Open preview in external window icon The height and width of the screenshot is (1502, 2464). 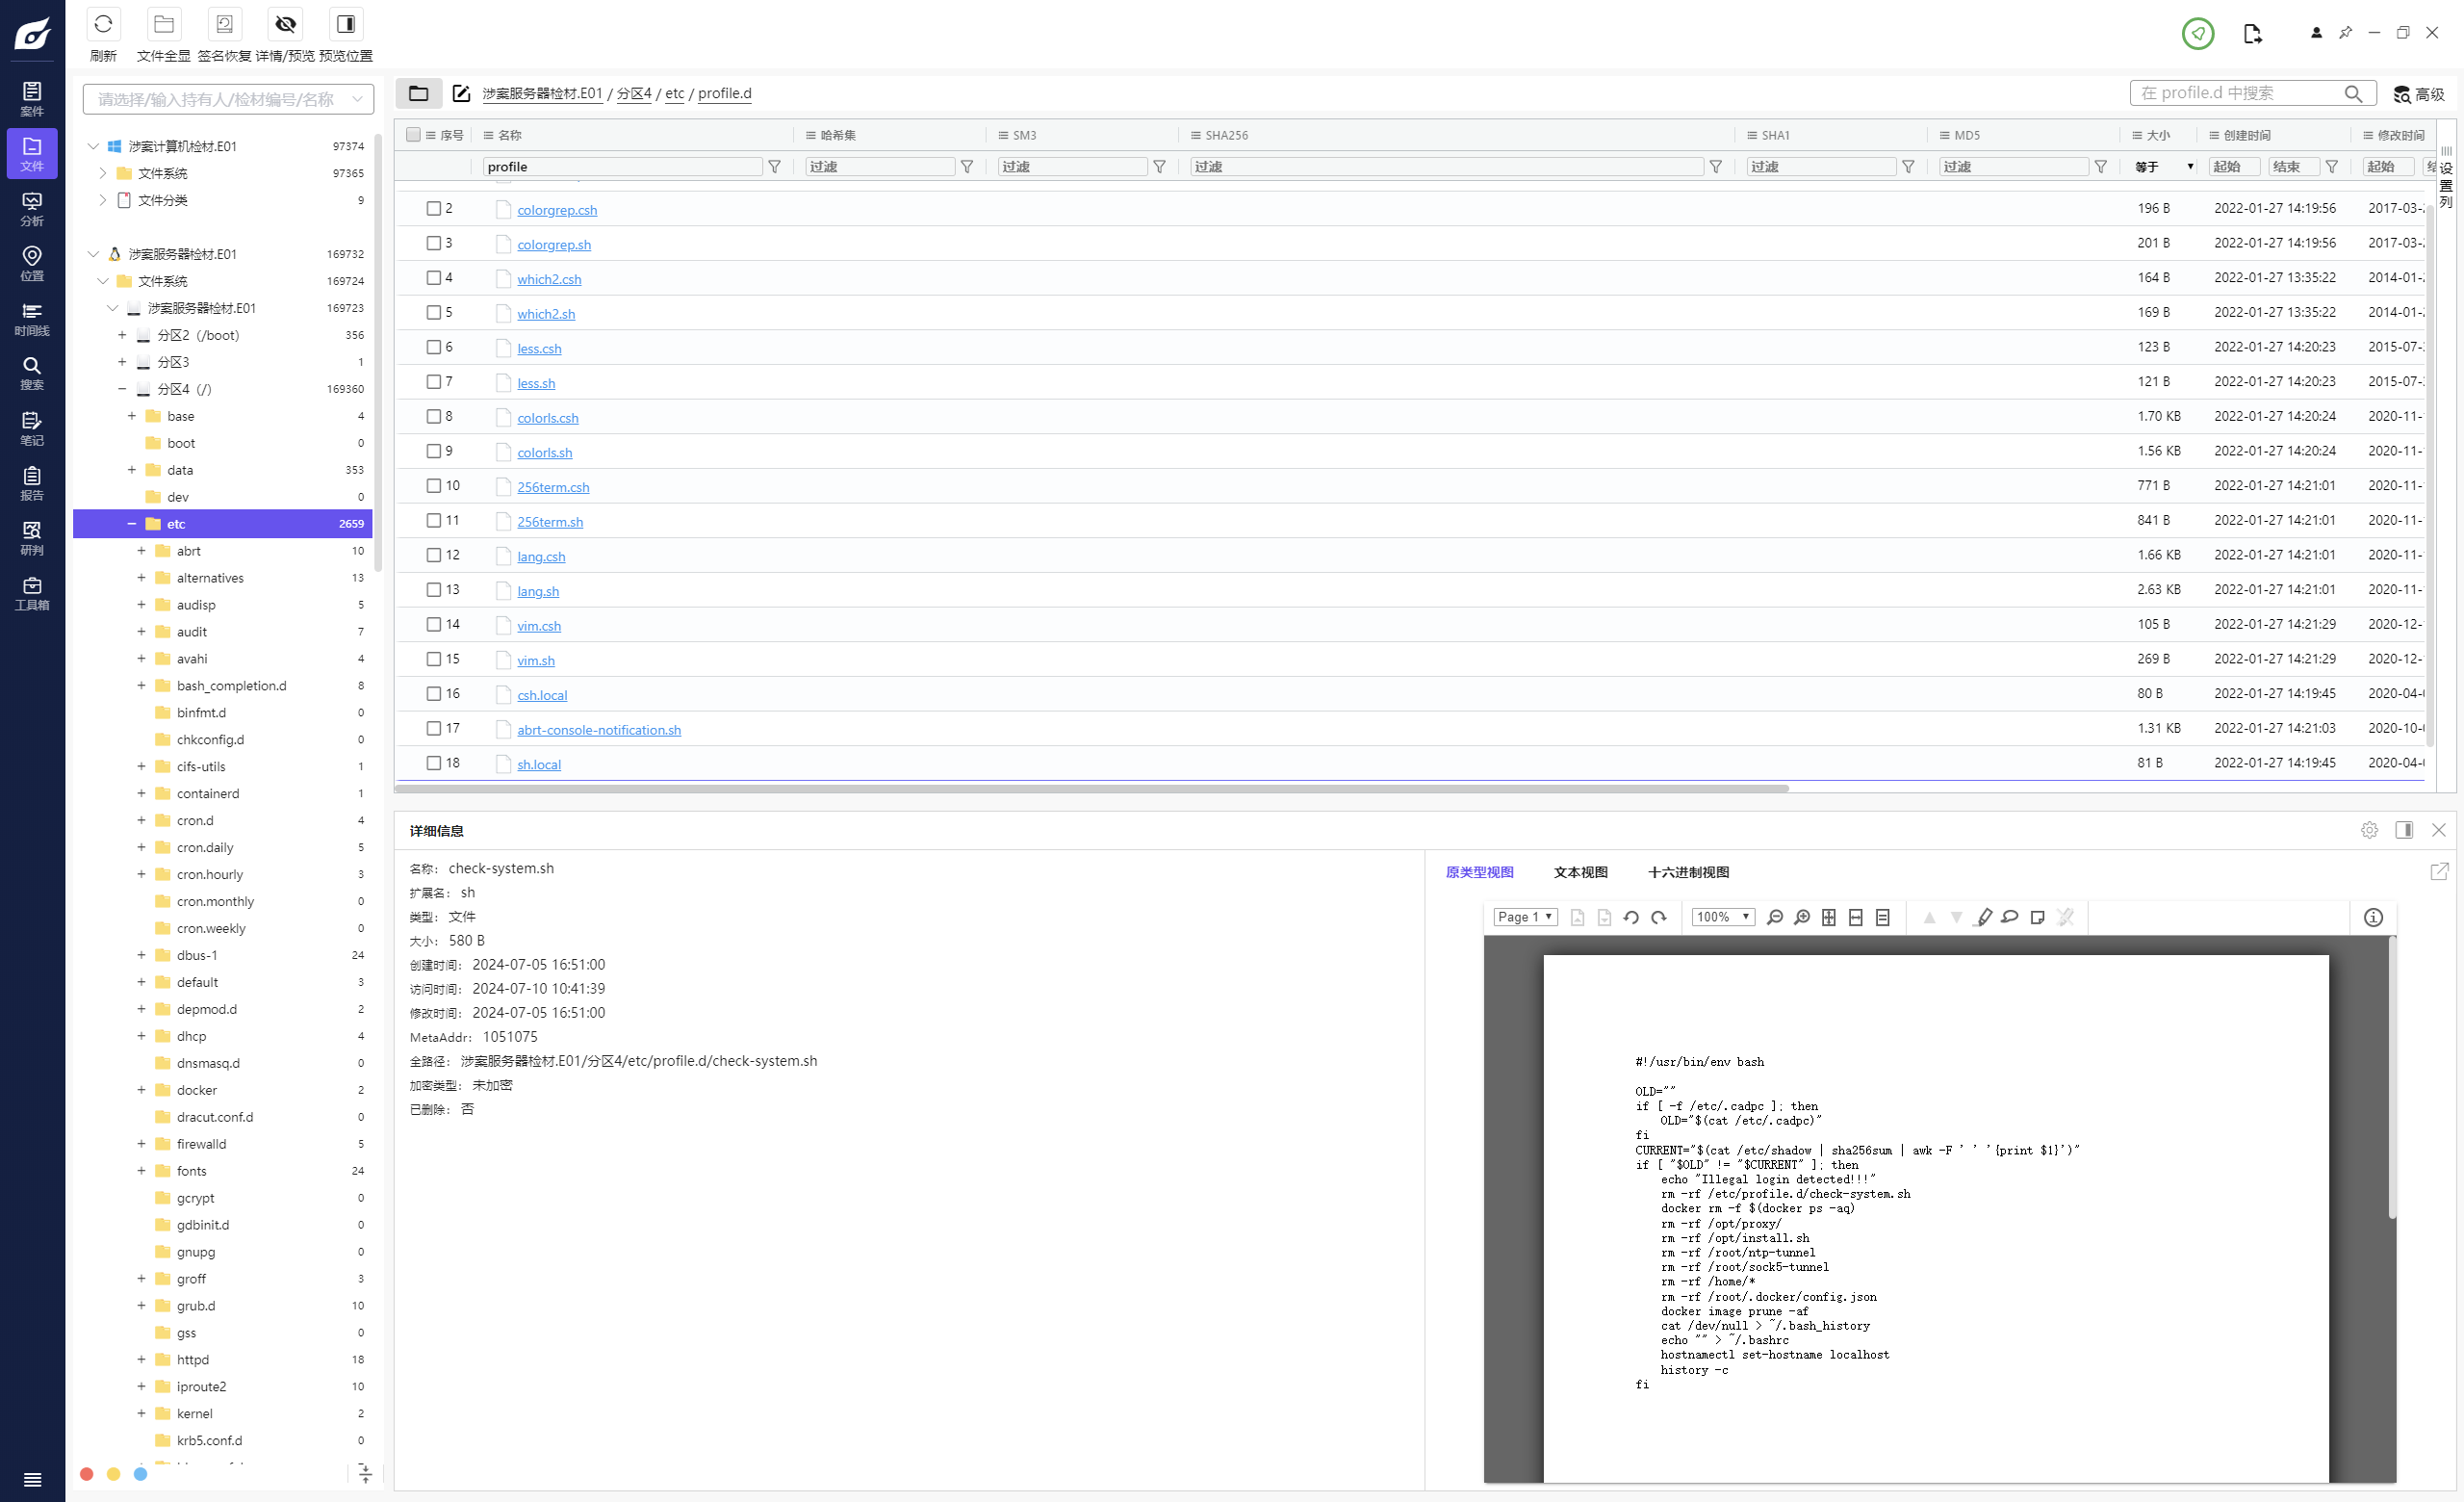point(2439,871)
